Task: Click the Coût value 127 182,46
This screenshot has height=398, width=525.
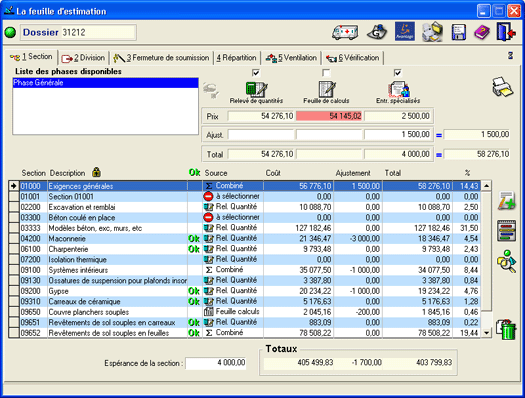Action: pyautogui.click(x=314, y=228)
